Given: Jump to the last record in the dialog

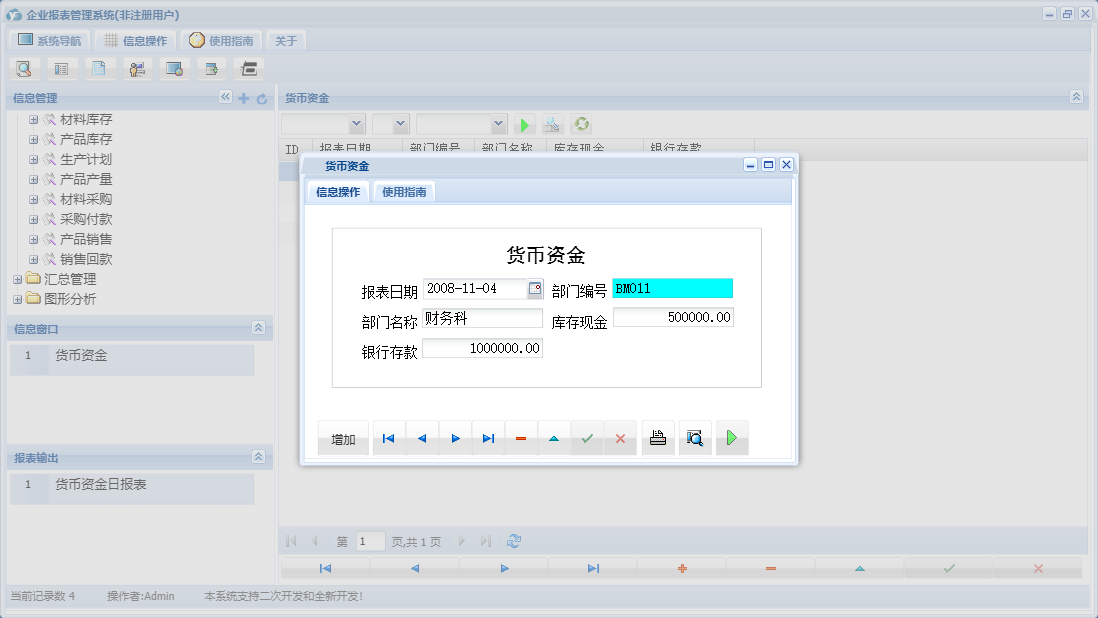Looking at the screenshot, I should click(x=488, y=437).
